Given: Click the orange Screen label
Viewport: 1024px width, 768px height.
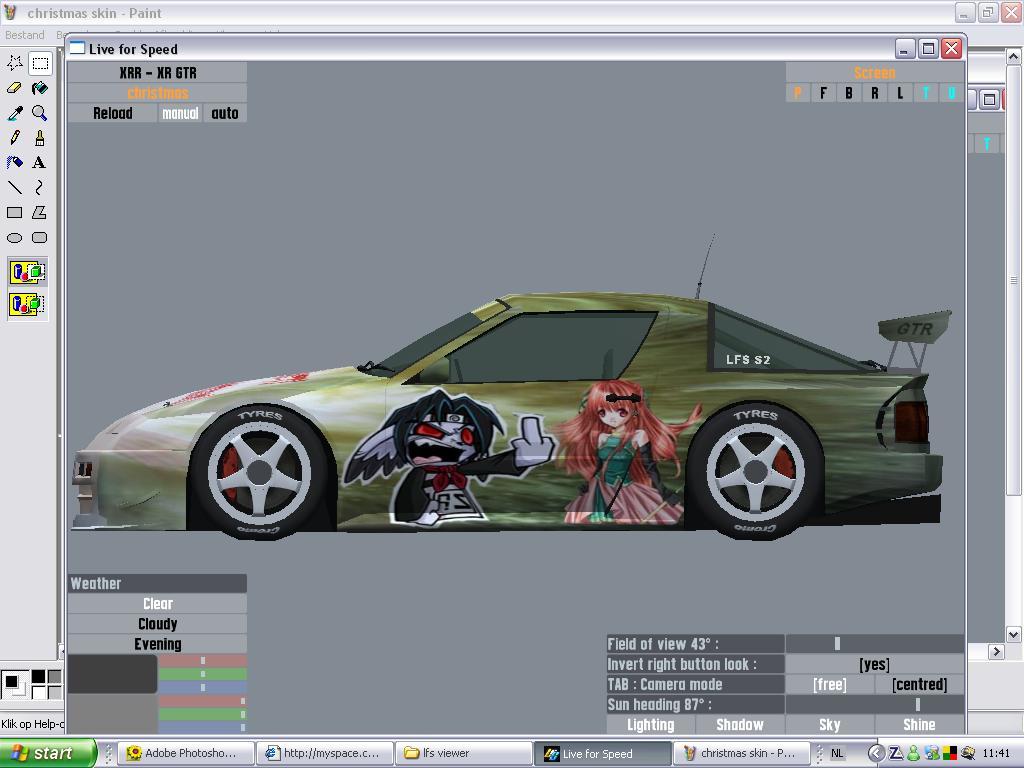Looking at the screenshot, I should pos(874,72).
